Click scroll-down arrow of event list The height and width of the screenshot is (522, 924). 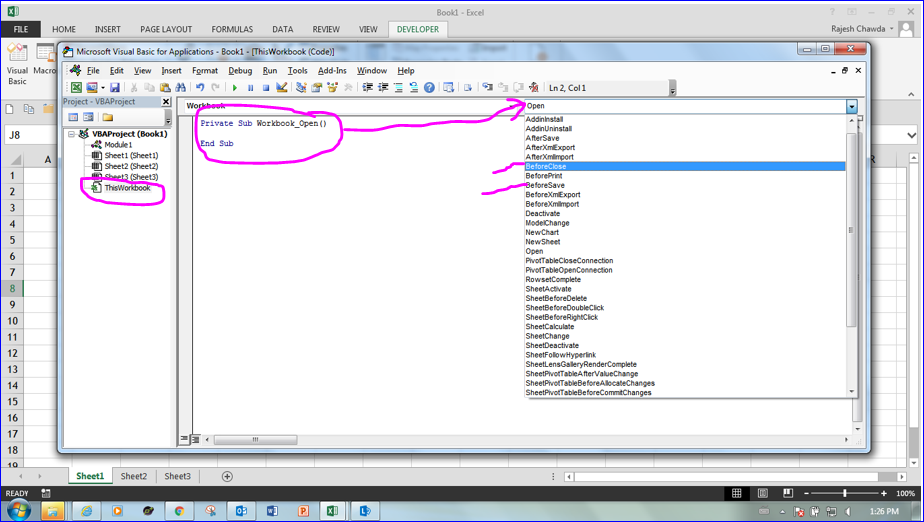click(852, 392)
